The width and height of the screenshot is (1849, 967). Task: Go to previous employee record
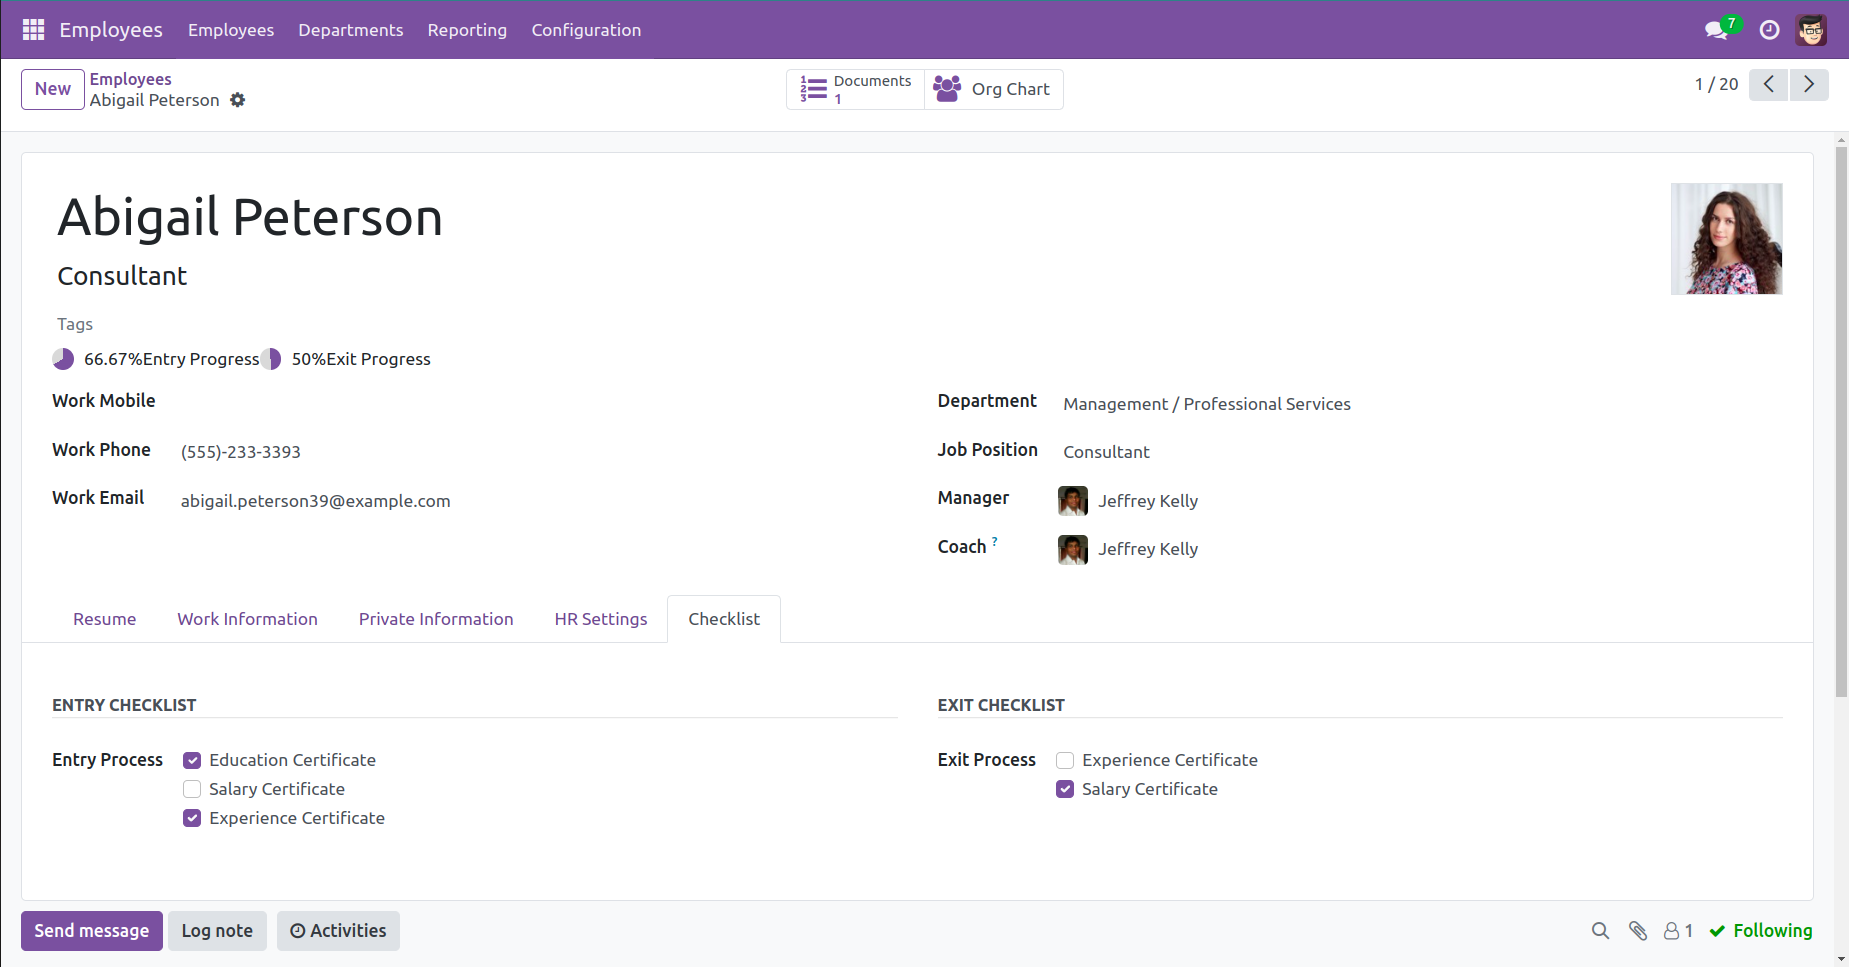tap(1768, 84)
